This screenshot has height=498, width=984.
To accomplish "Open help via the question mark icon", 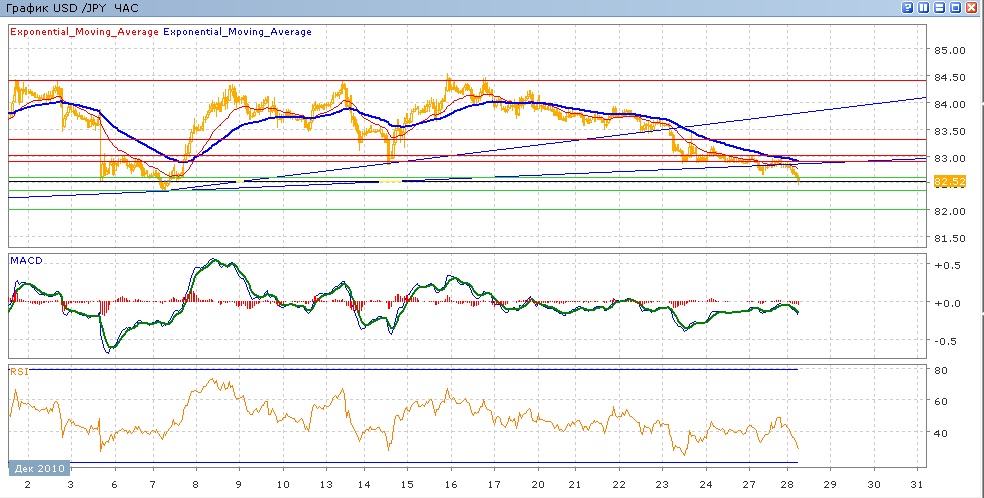I will point(908,8).
